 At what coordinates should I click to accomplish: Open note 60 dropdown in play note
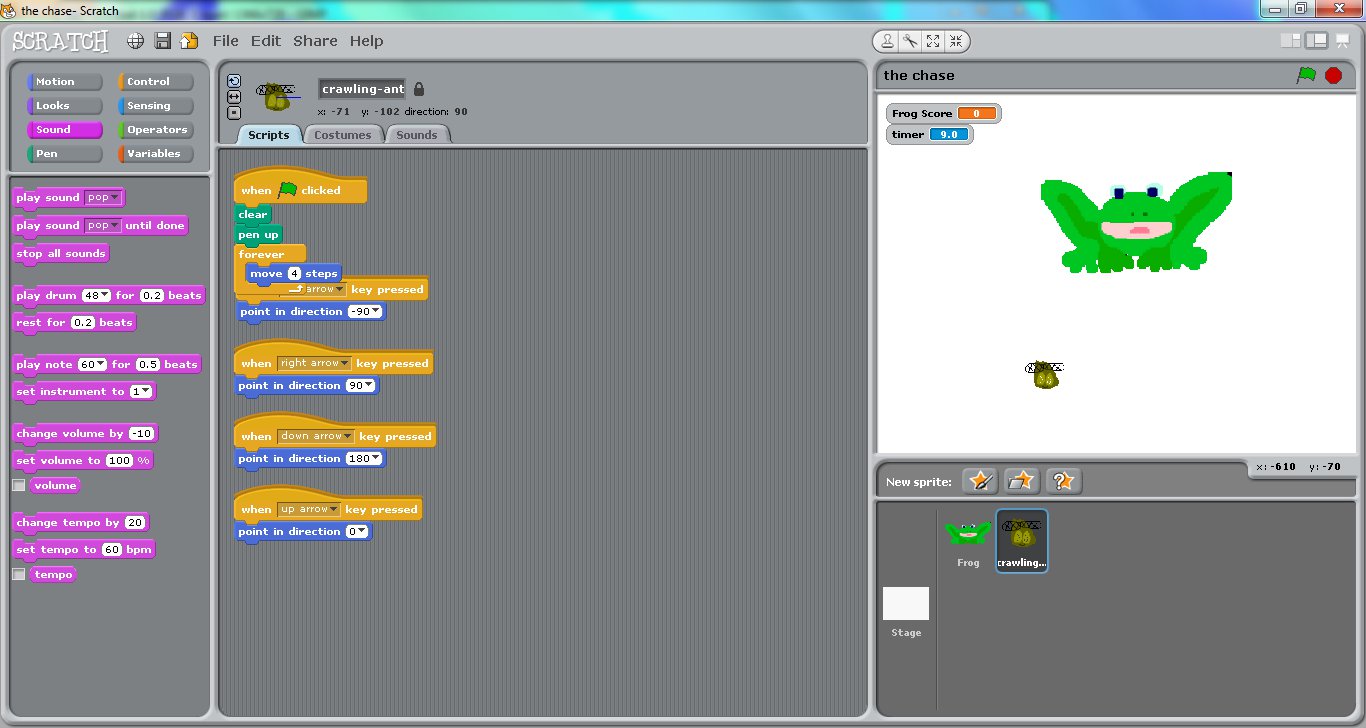(x=93, y=365)
